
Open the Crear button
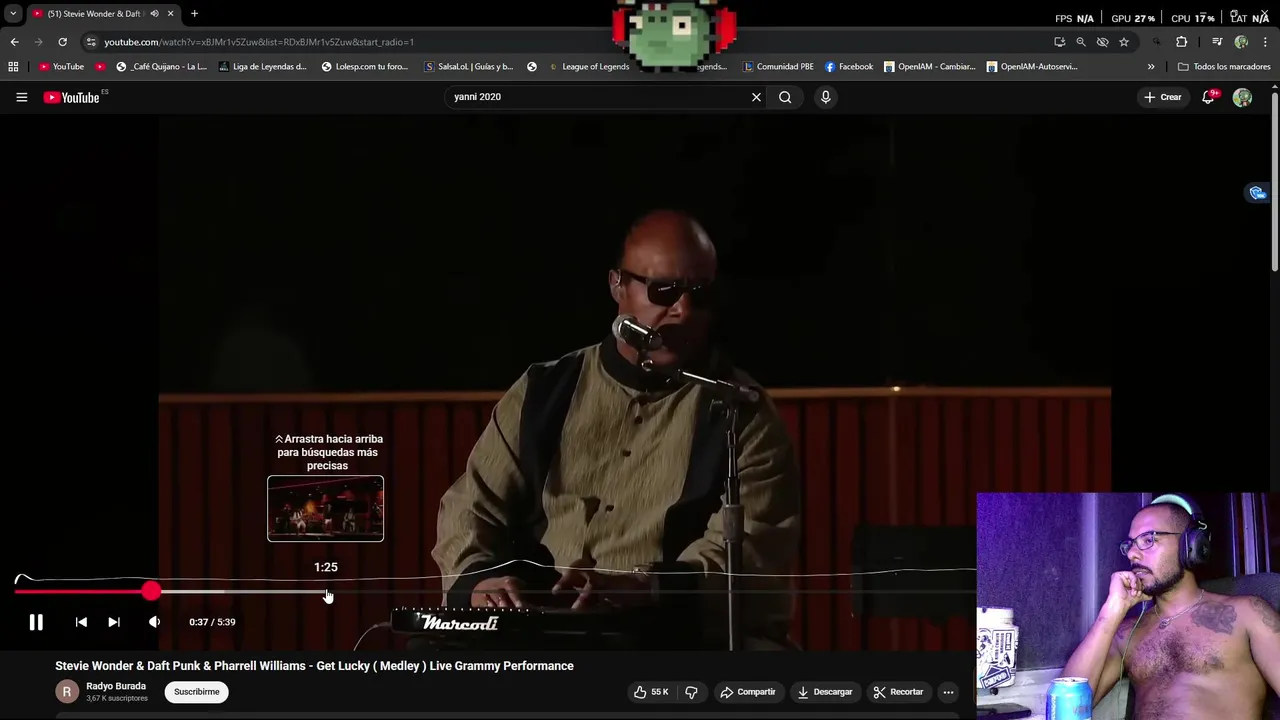tap(1163, 97)
